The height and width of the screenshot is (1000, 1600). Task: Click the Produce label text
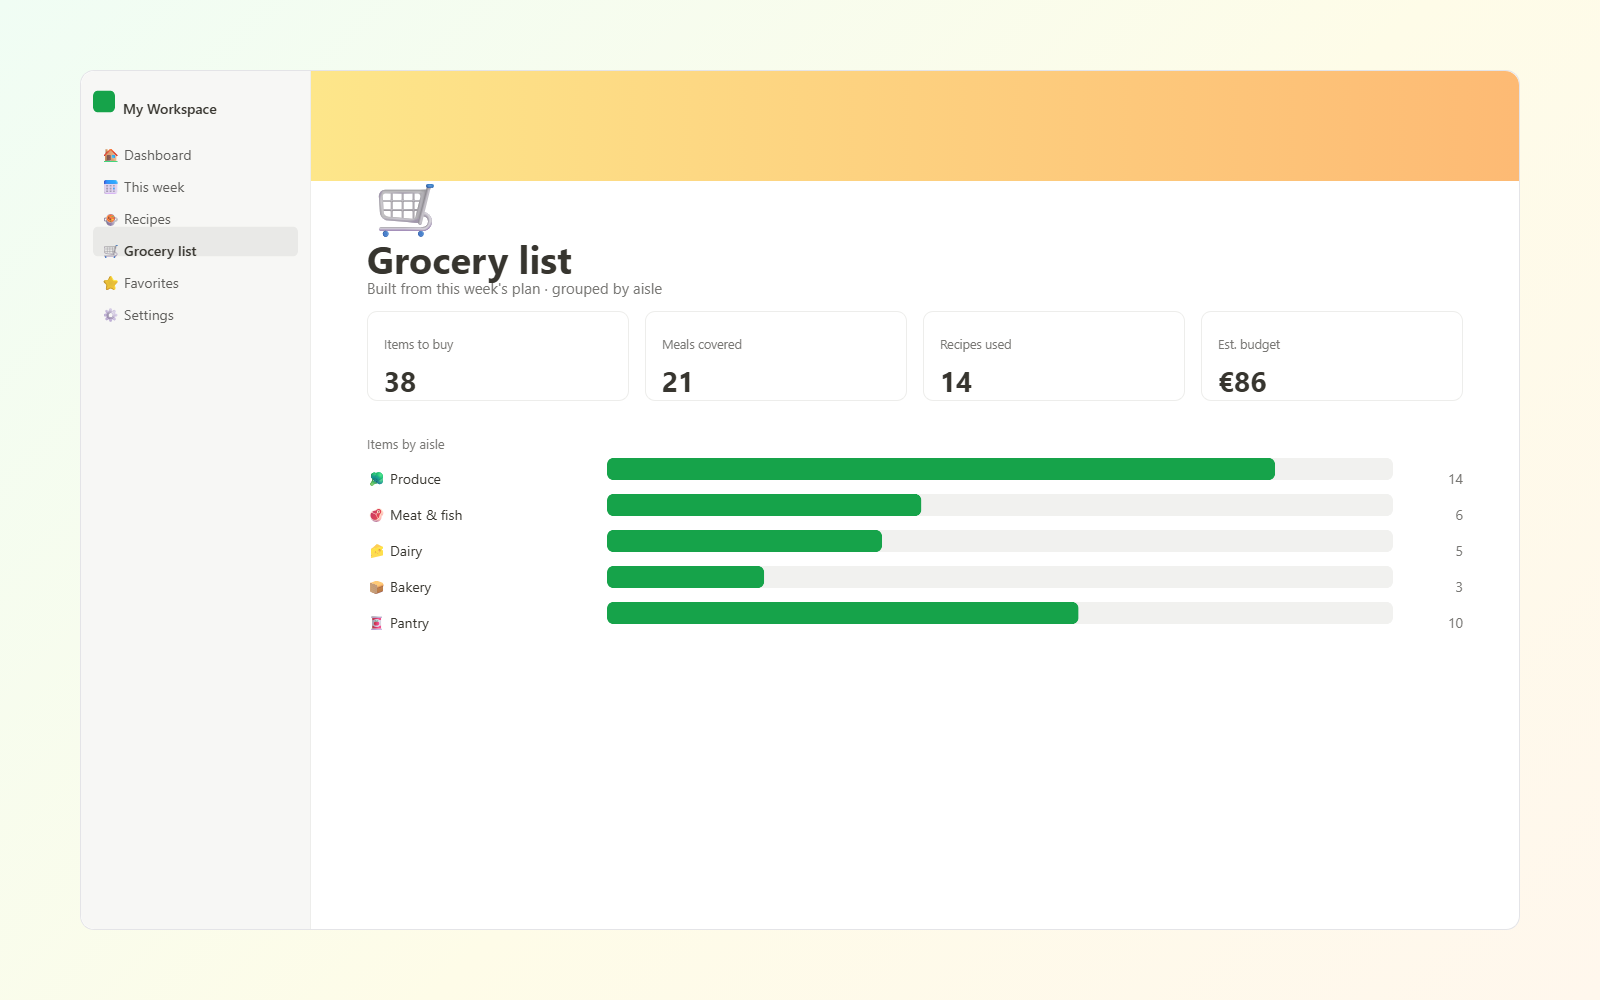[x=415, y=479]
